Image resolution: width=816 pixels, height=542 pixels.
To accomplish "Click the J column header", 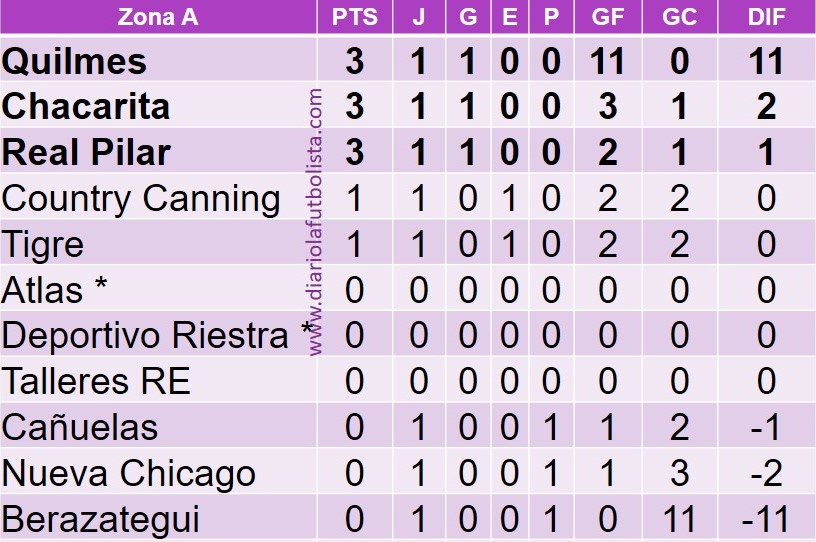I will click(x=418, y=17).
